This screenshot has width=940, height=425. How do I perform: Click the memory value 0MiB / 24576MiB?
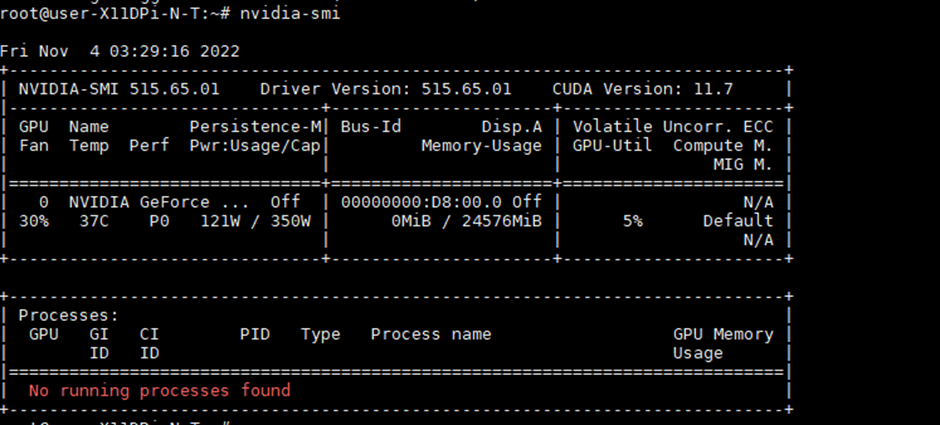click(x=466, y=221)
